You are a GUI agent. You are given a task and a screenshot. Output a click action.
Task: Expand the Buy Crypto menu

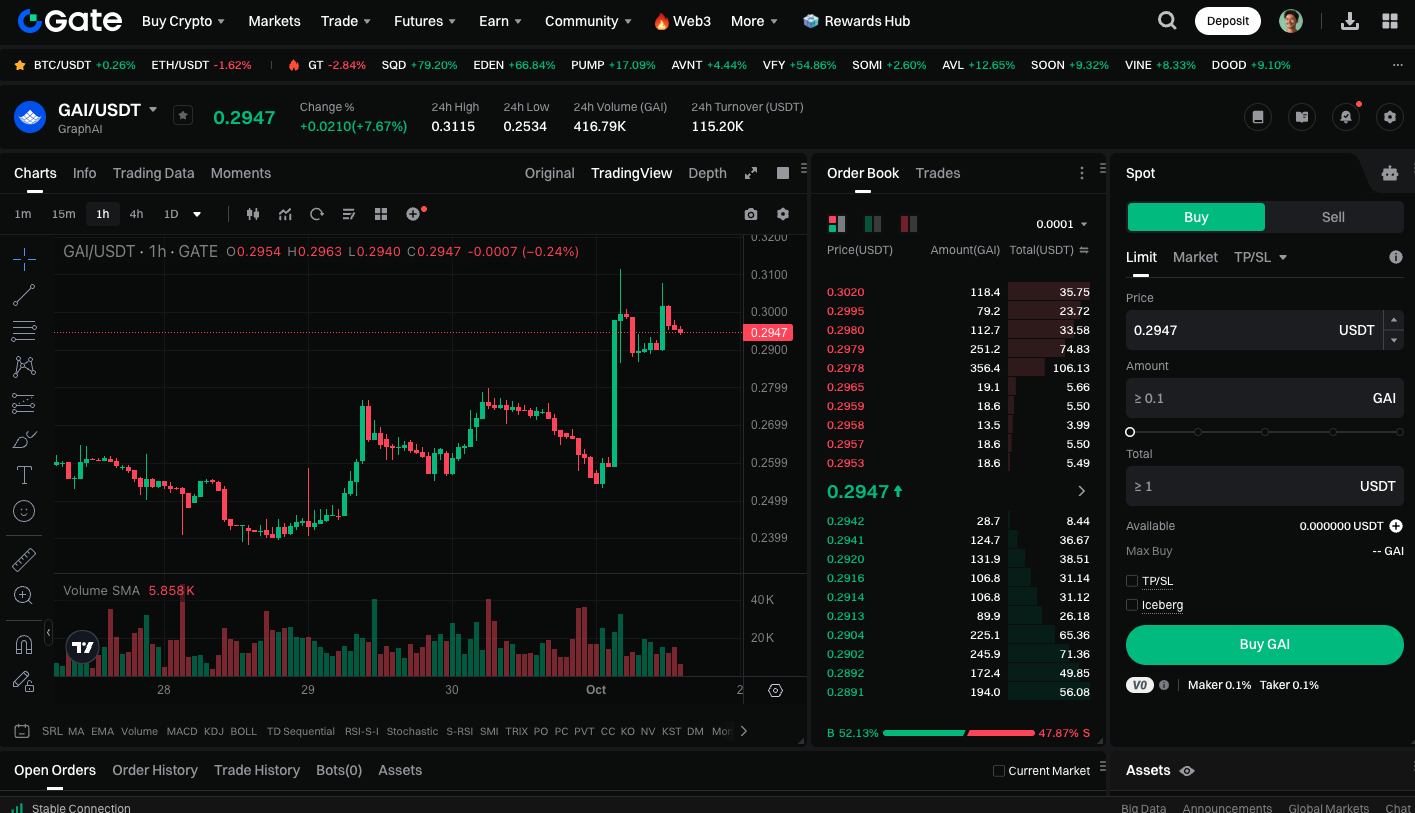click(x=183, y=21)
